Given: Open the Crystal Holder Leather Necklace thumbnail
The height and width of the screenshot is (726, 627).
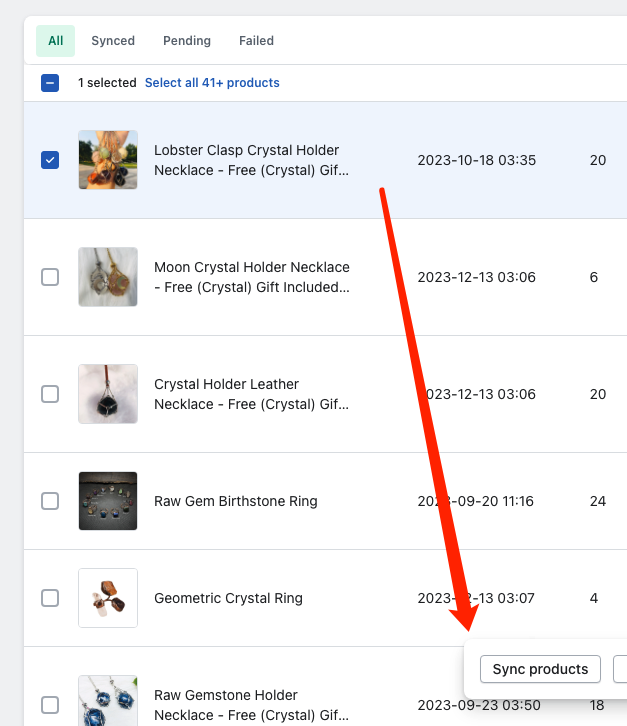Looking at the screenshot, I should click(108, 394).
